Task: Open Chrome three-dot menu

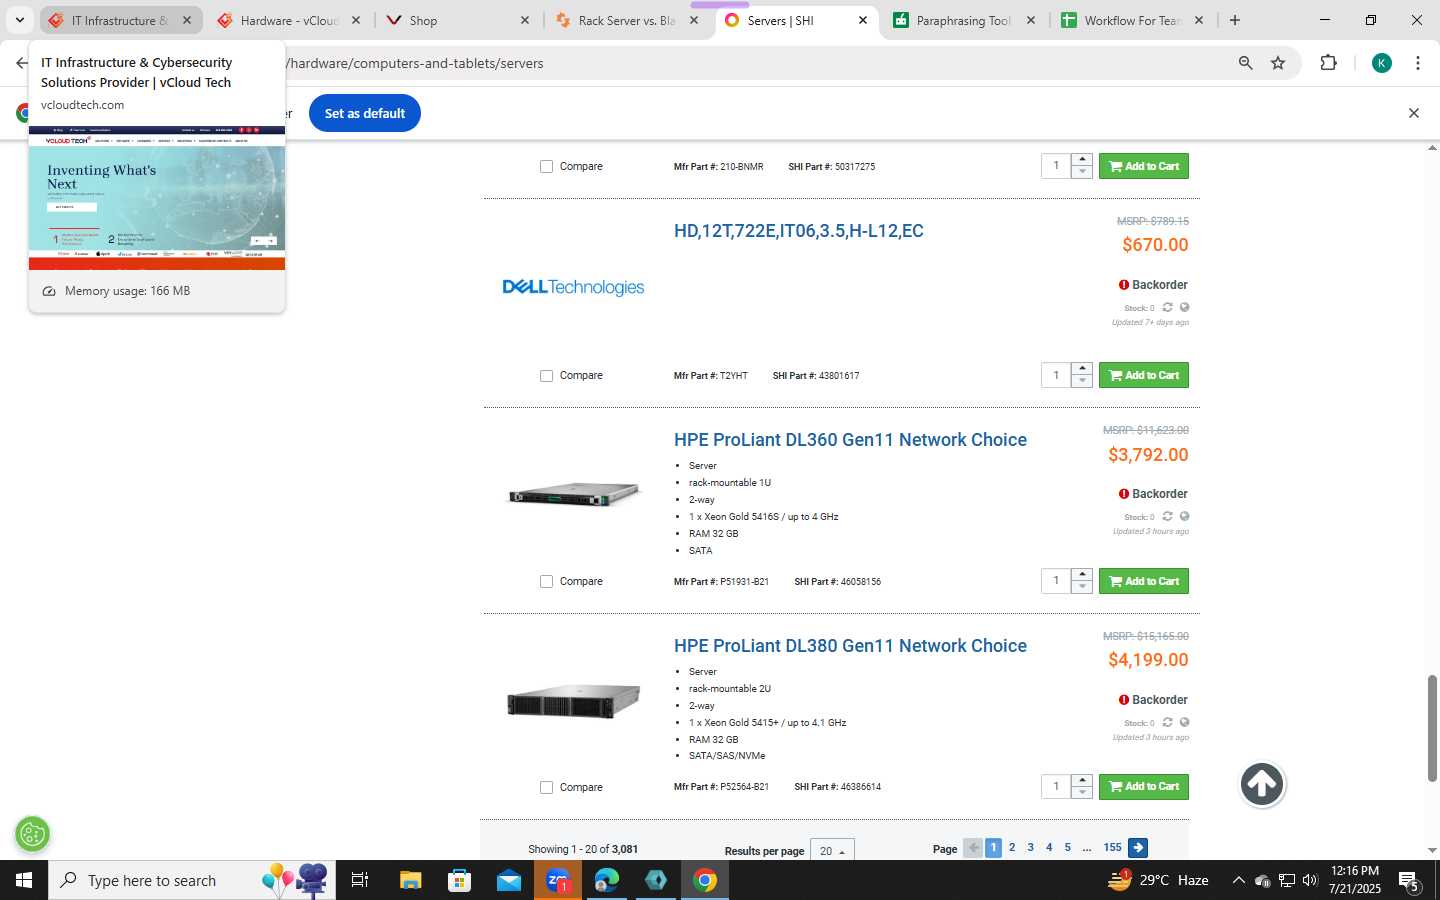Action: [x=1418, y=63]
